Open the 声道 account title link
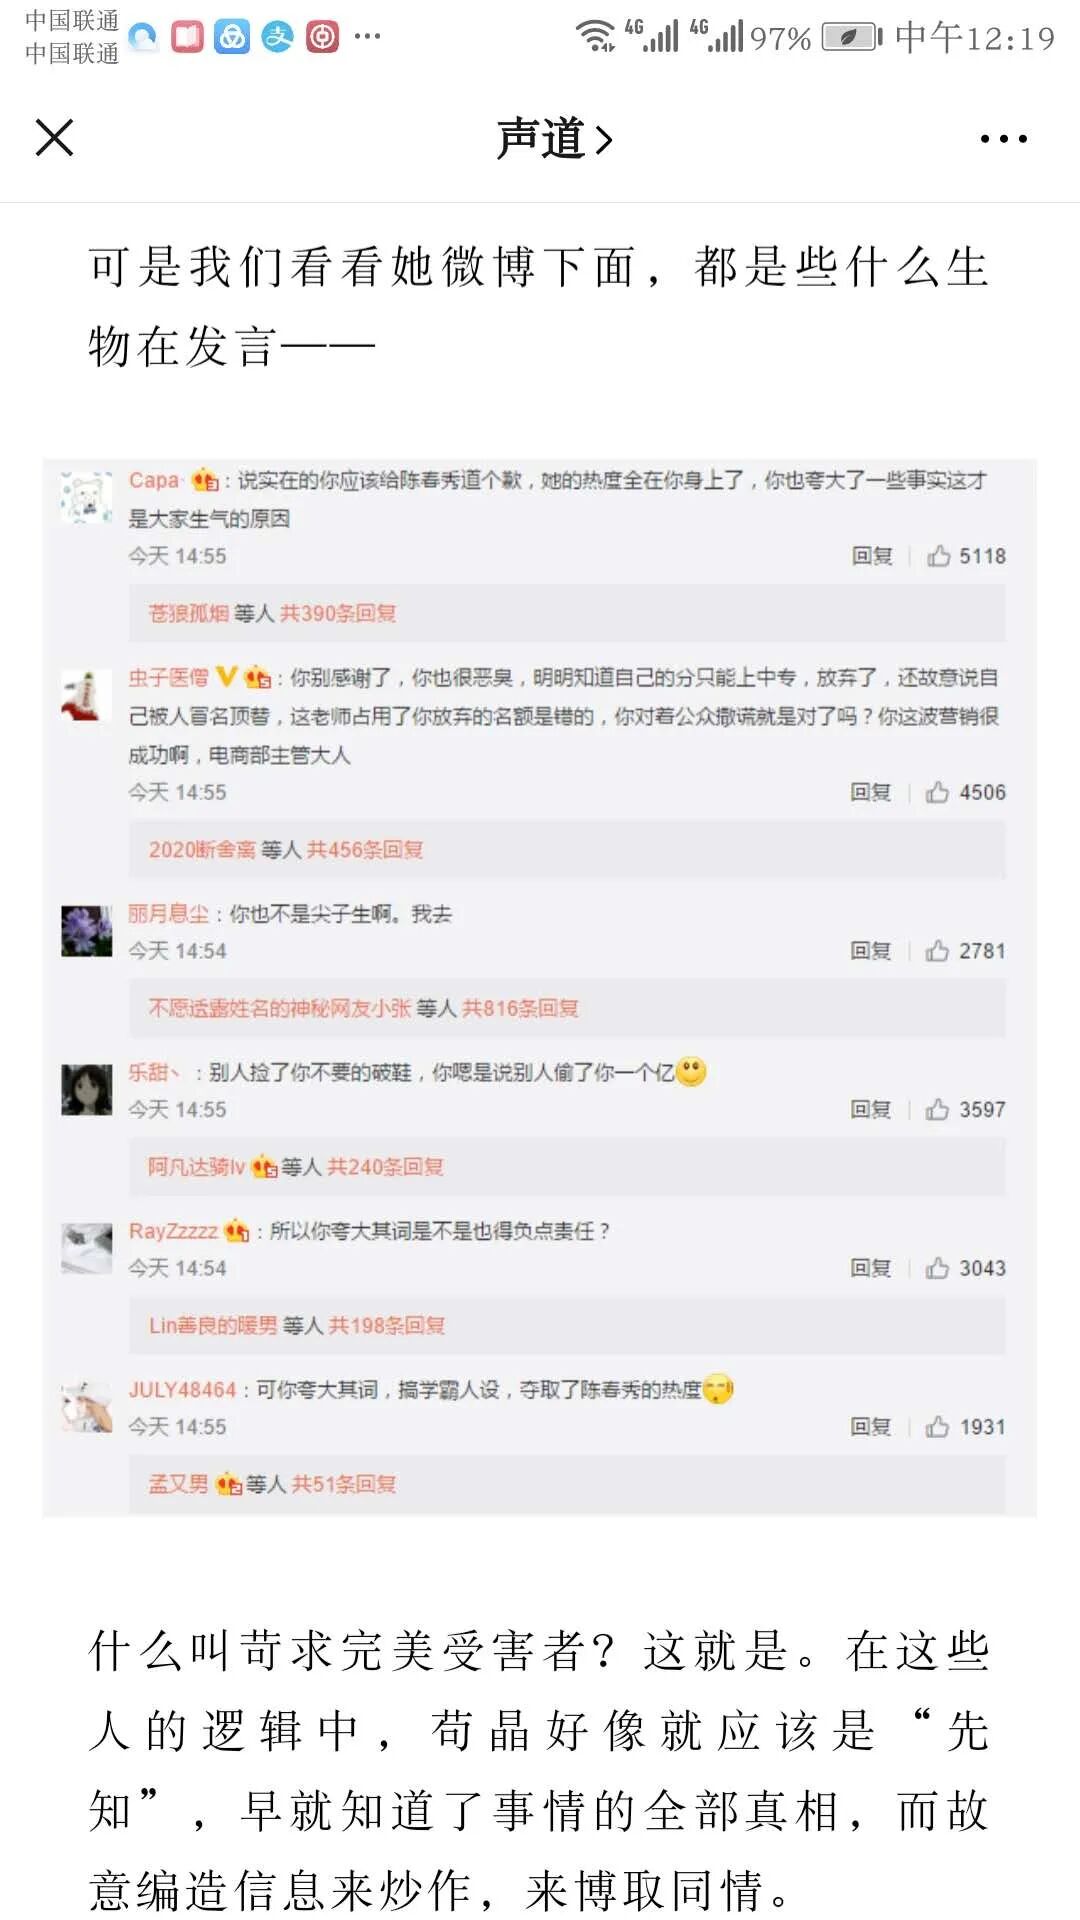The image size is (1080, 1920). click(x=555, y=139)
